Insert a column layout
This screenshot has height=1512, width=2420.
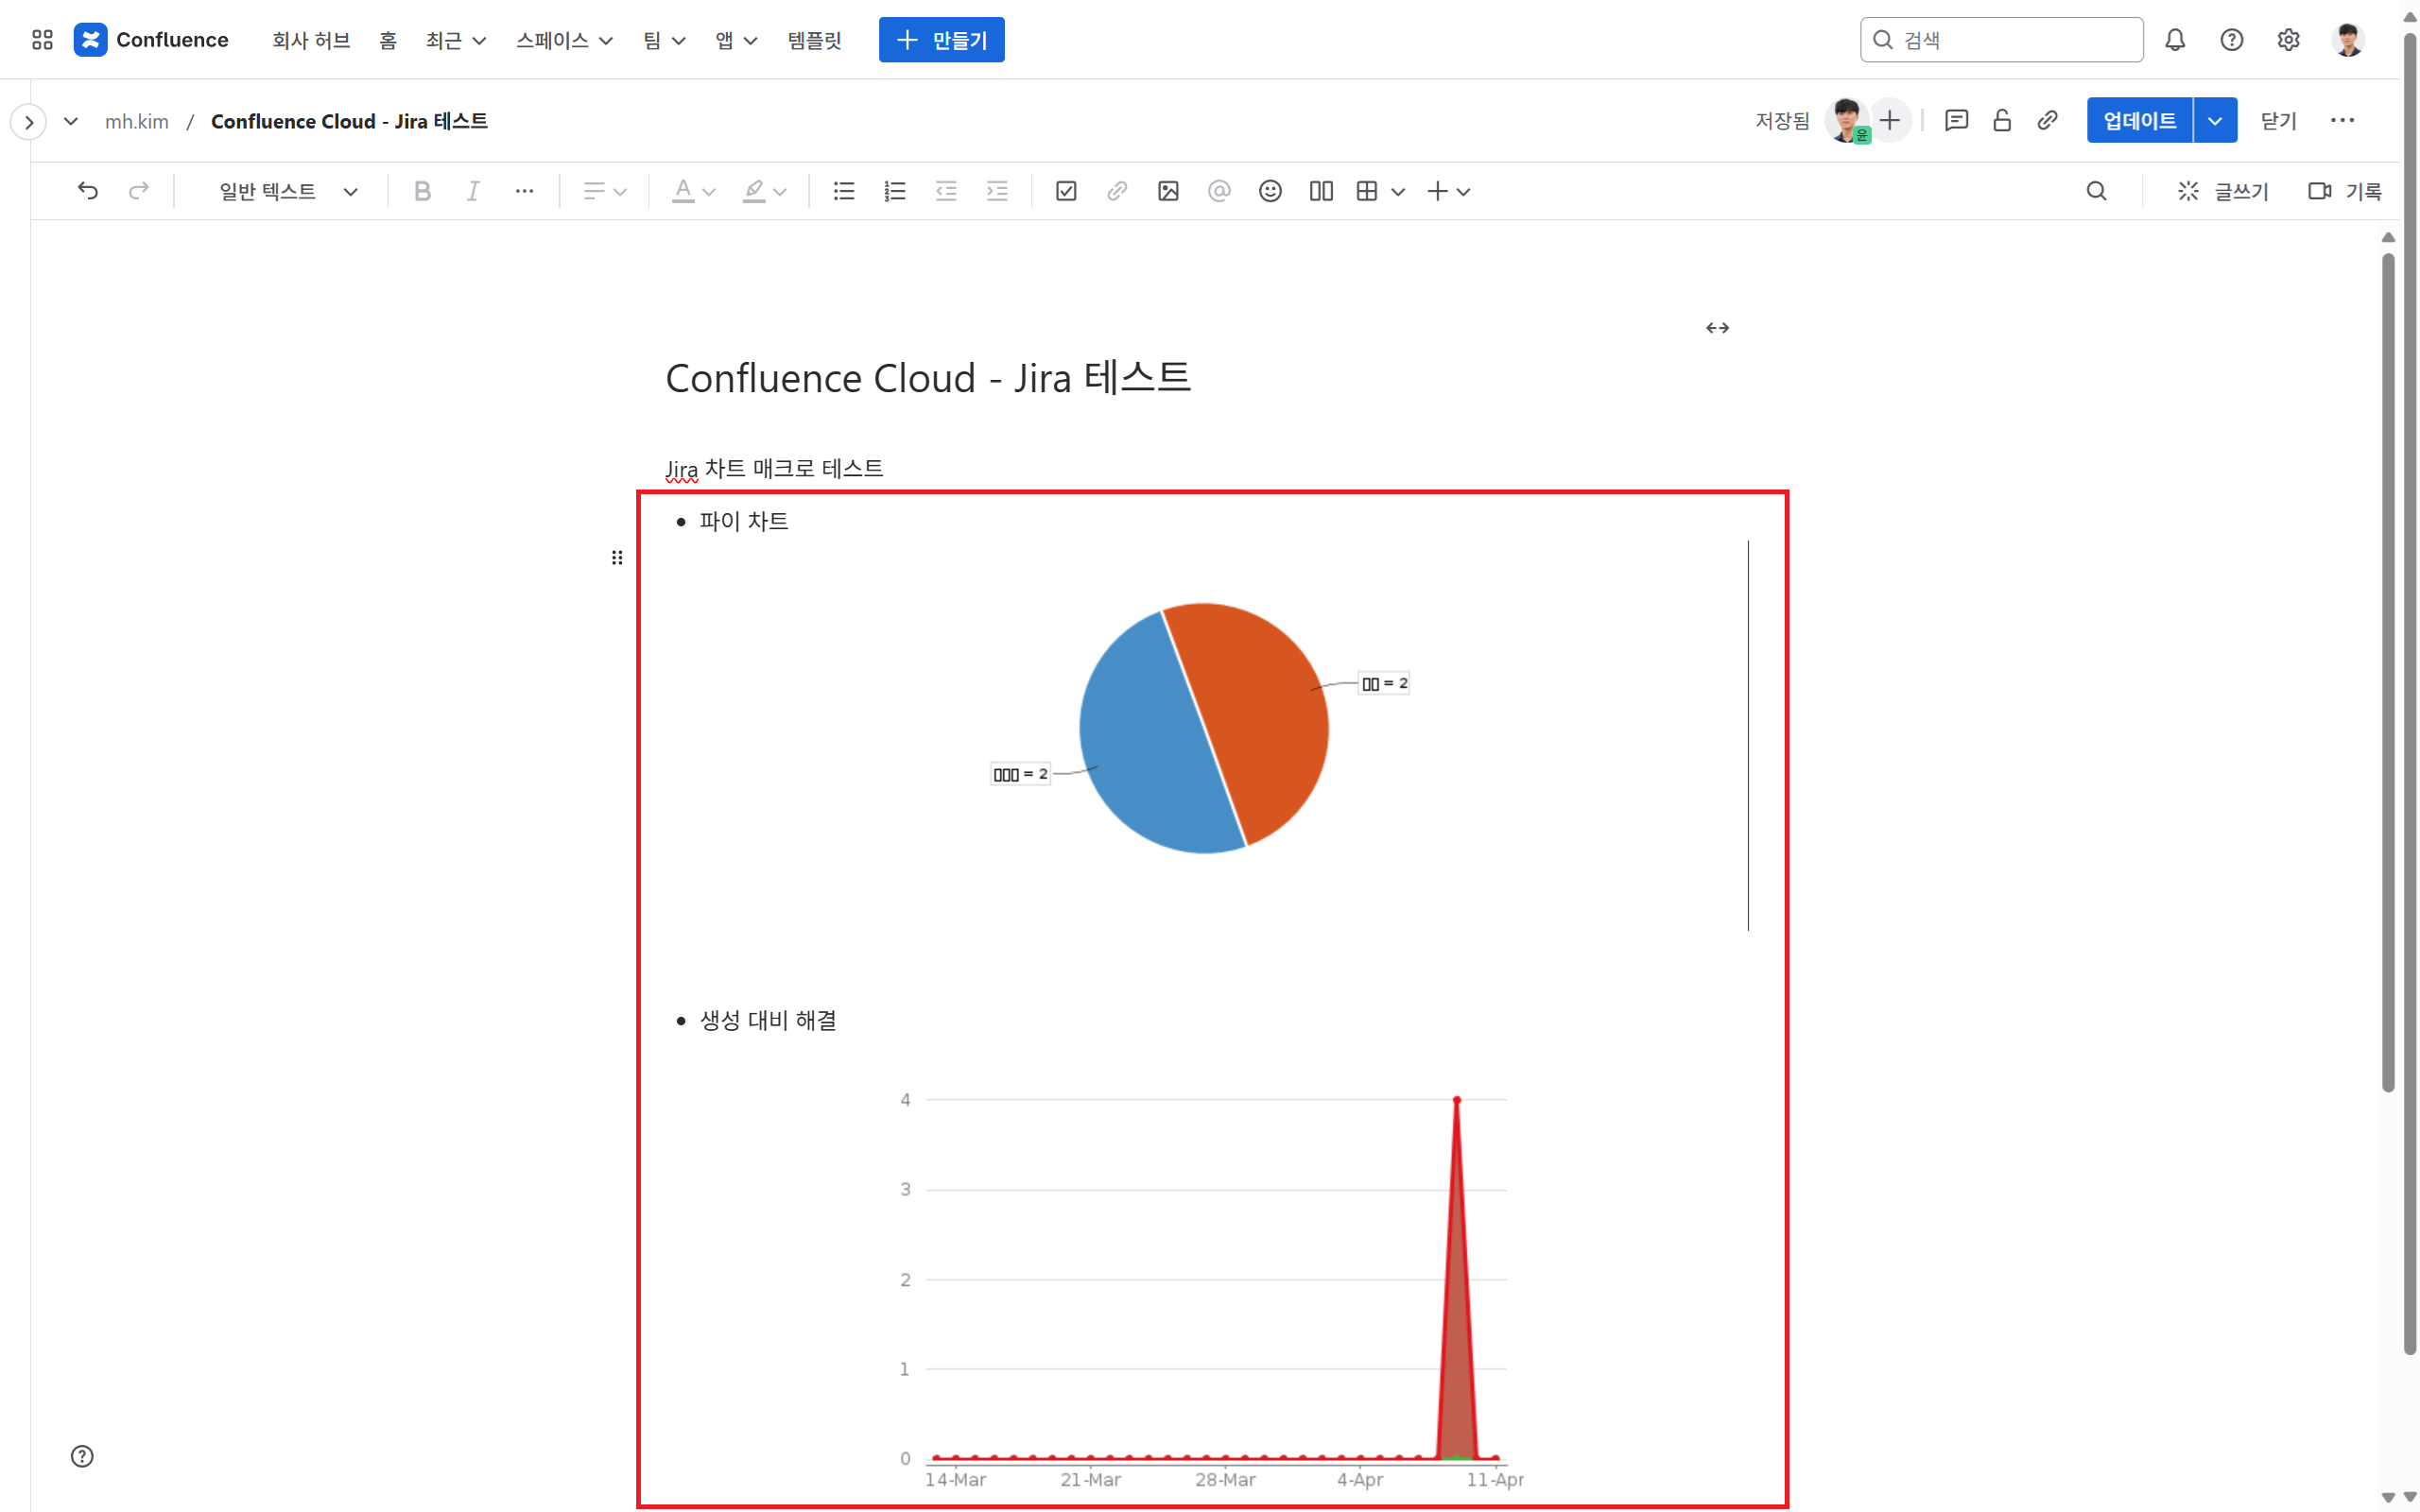[1321, 191]
